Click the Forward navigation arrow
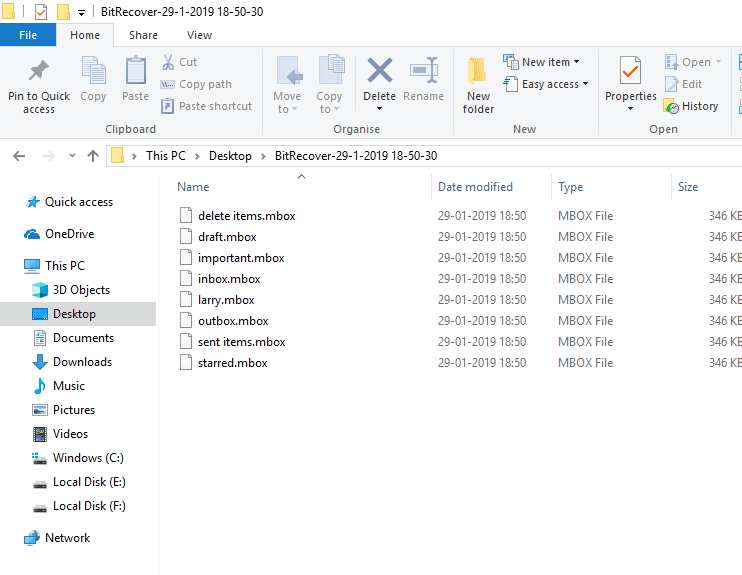This screenshot has width=742, height=575. coord(49,156)
